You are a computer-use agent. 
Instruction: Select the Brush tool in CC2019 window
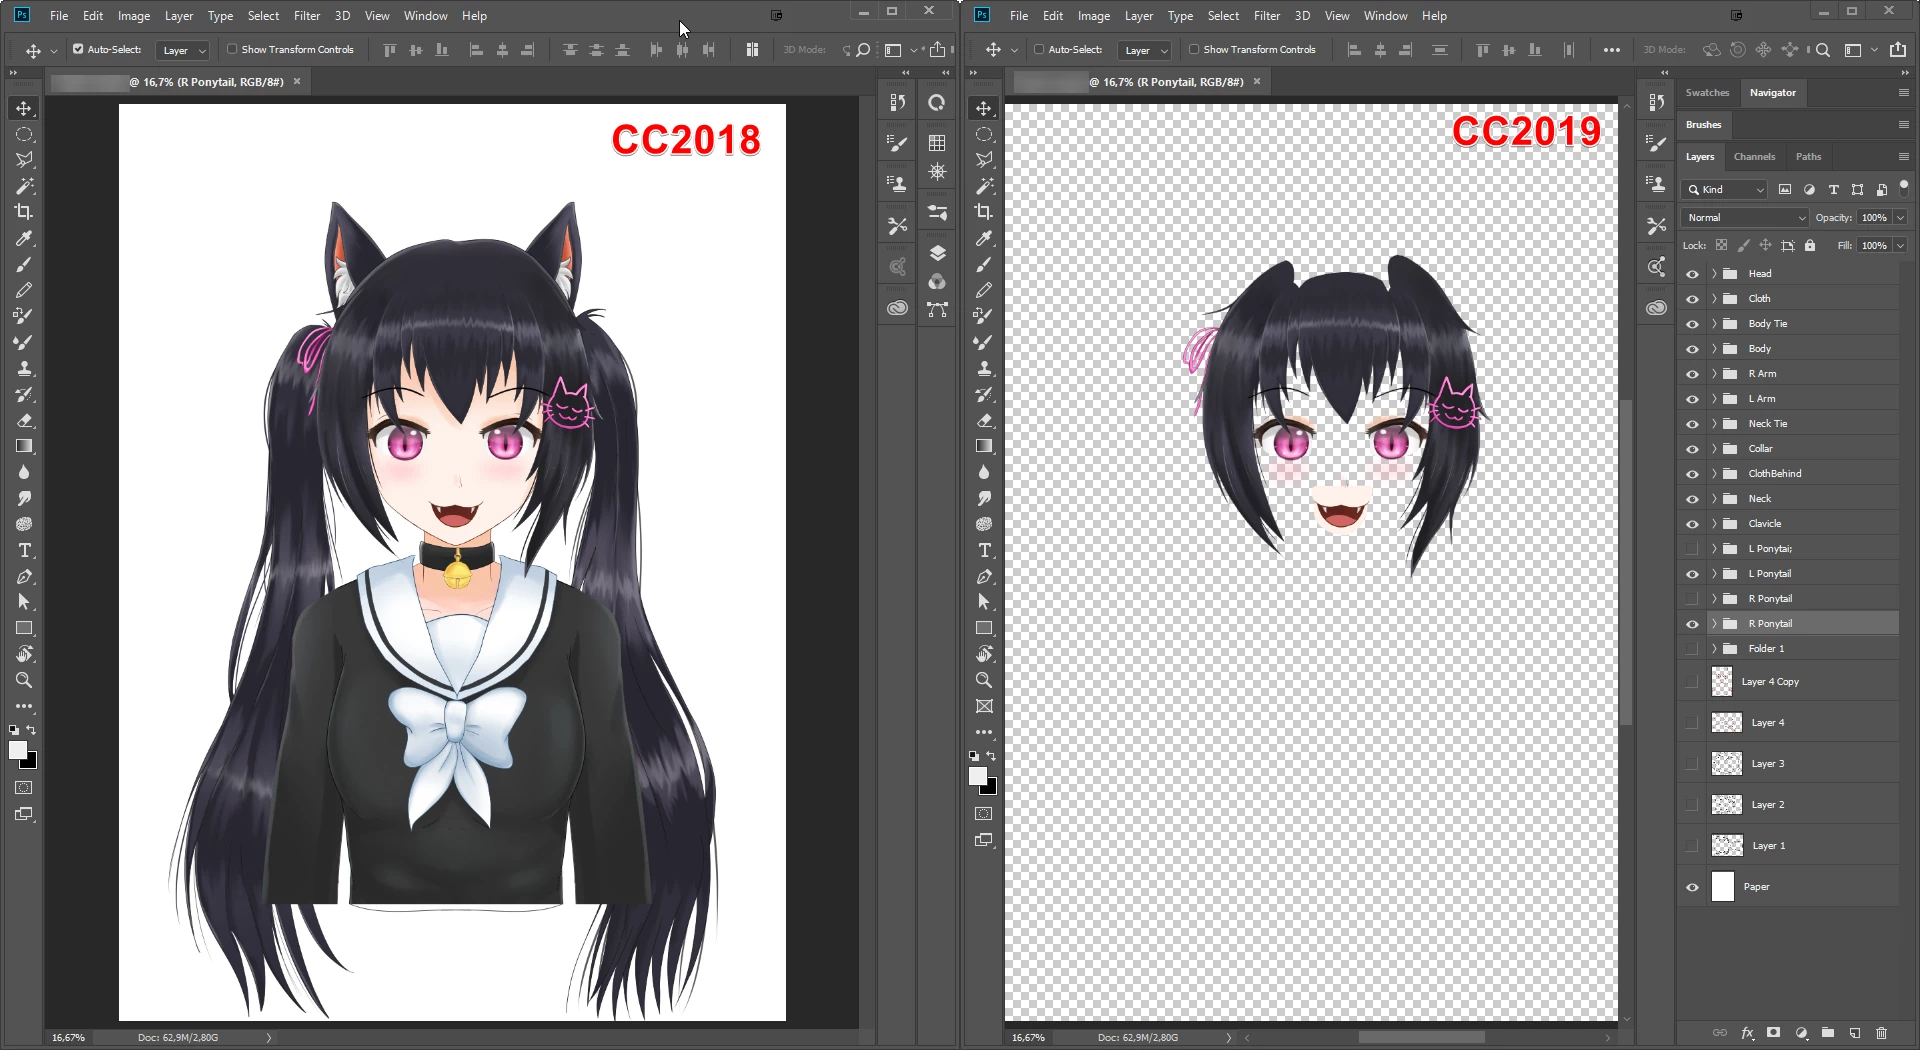pyautogui.click(x=984, y=264)
